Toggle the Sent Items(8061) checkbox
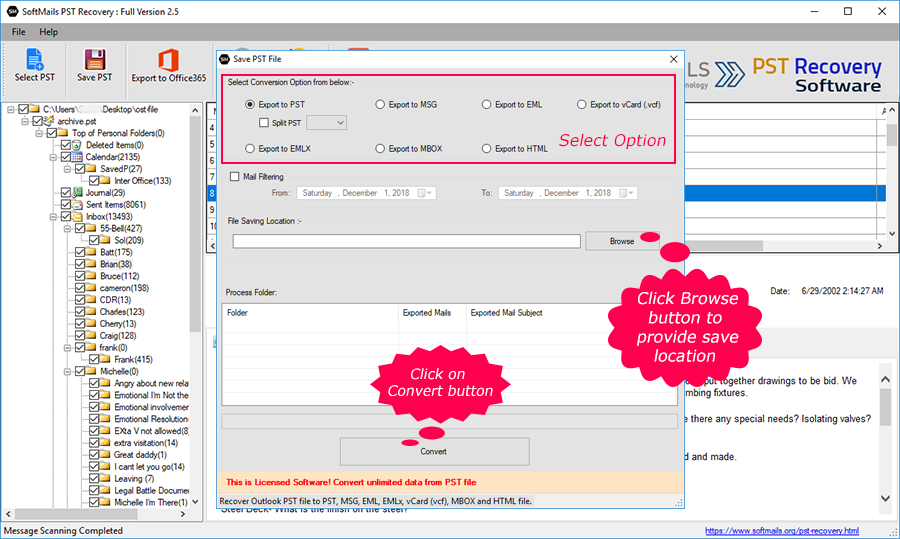Viewport: 900px width, 539px height. [66, 204]
